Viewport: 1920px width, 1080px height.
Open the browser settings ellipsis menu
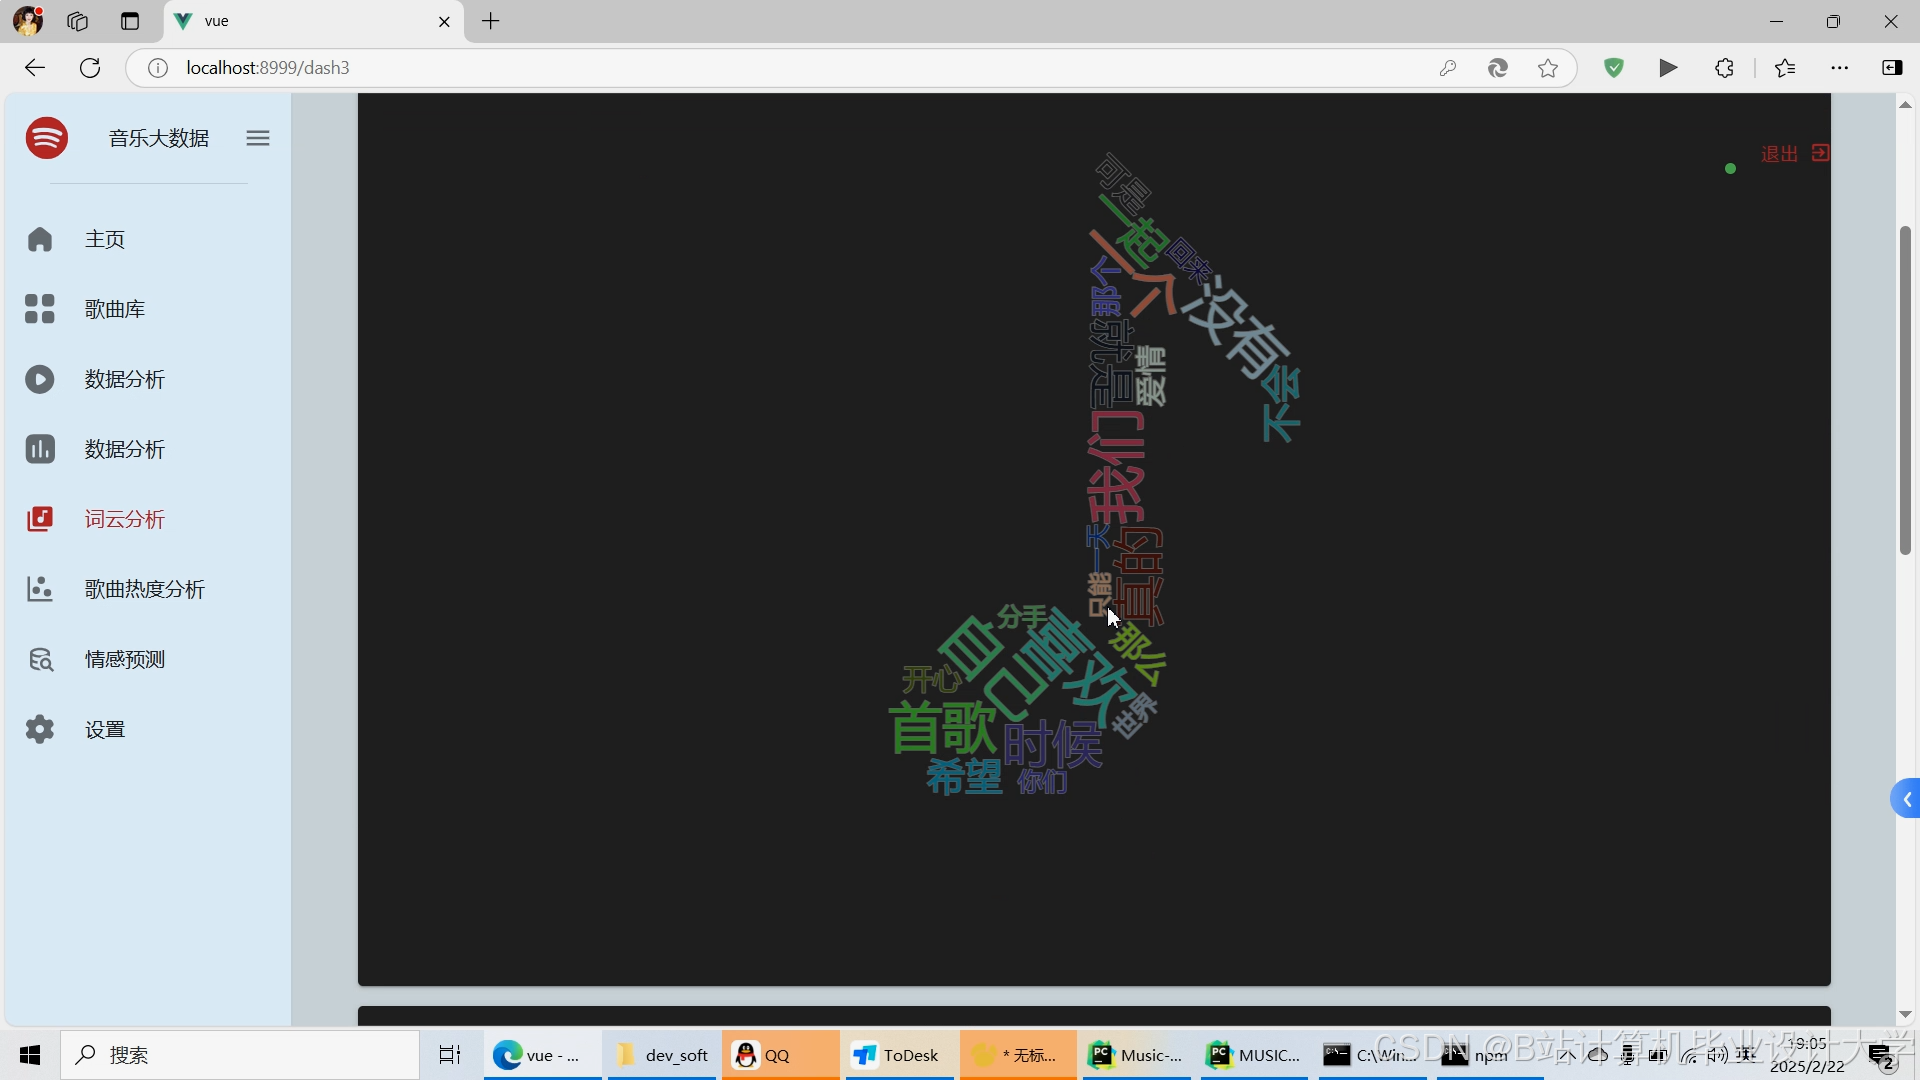[1839, 68]
